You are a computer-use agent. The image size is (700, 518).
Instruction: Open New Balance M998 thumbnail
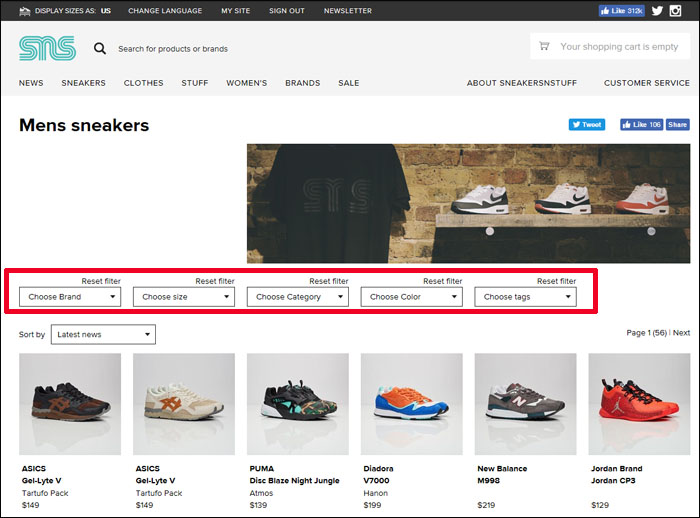525,404
